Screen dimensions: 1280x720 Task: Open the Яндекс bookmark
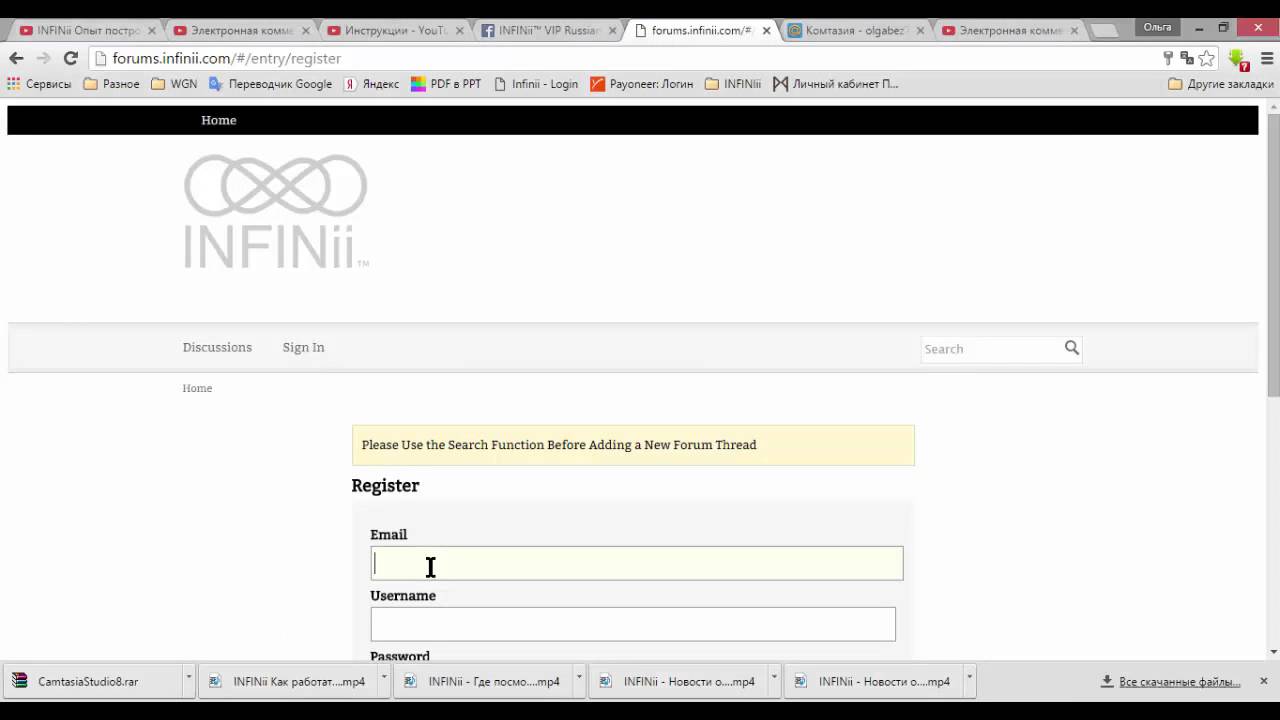[371, 84]
